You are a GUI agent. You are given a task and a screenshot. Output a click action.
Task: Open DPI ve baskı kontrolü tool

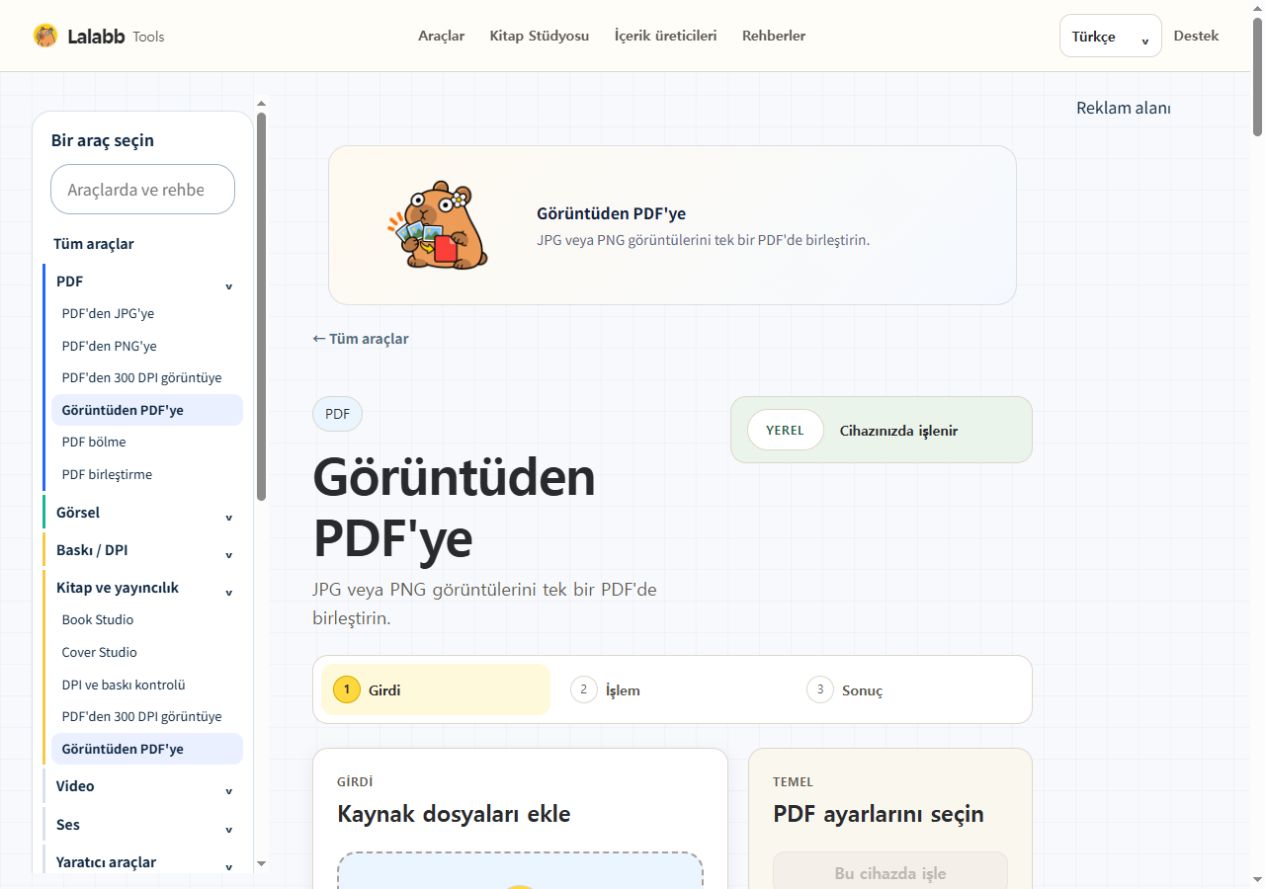pyautogui.click(x=124, y=685)
